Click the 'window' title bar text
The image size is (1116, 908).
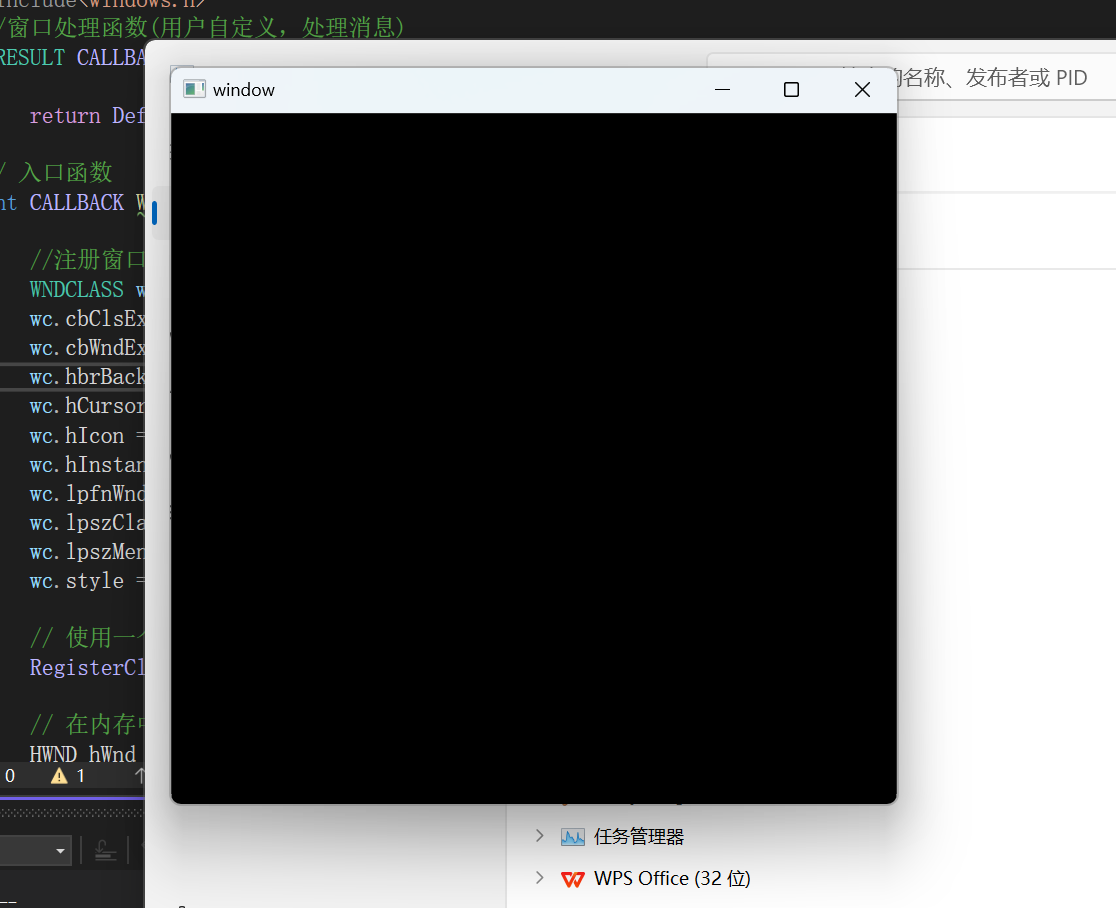244,90
